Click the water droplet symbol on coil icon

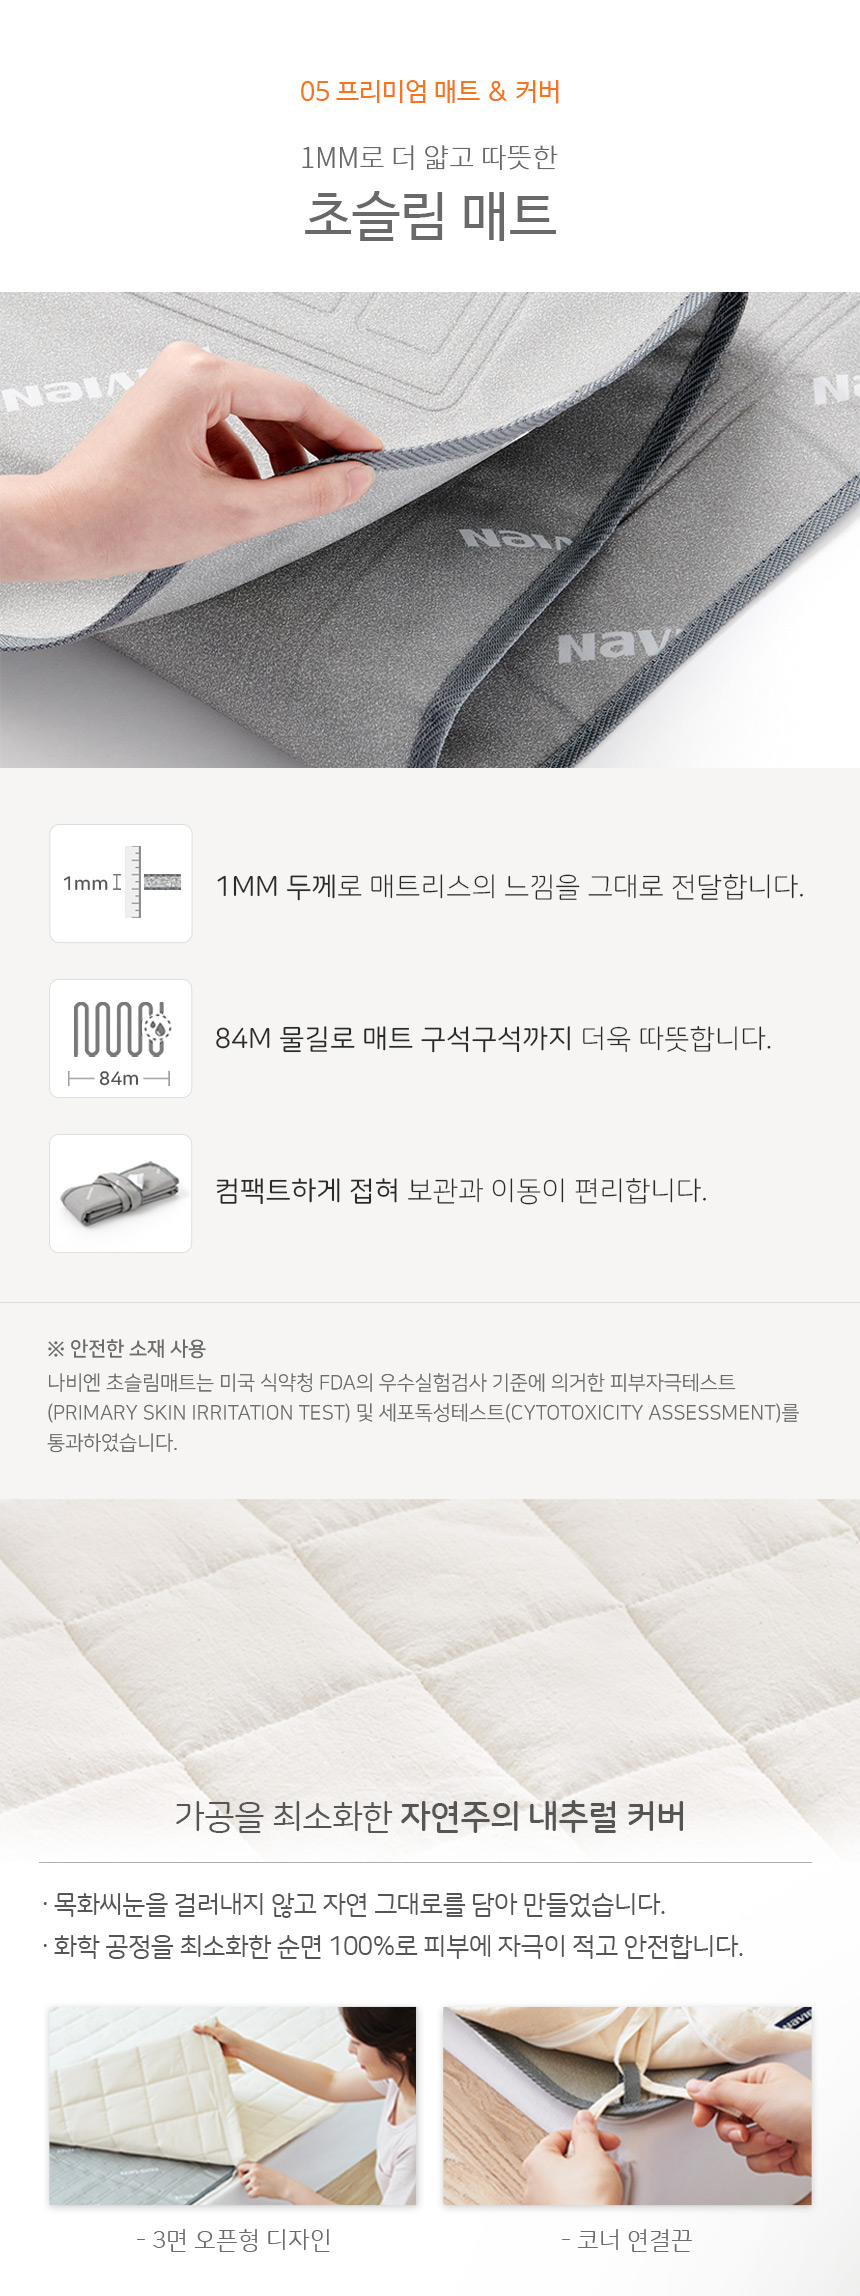(x=157, y=1025)
